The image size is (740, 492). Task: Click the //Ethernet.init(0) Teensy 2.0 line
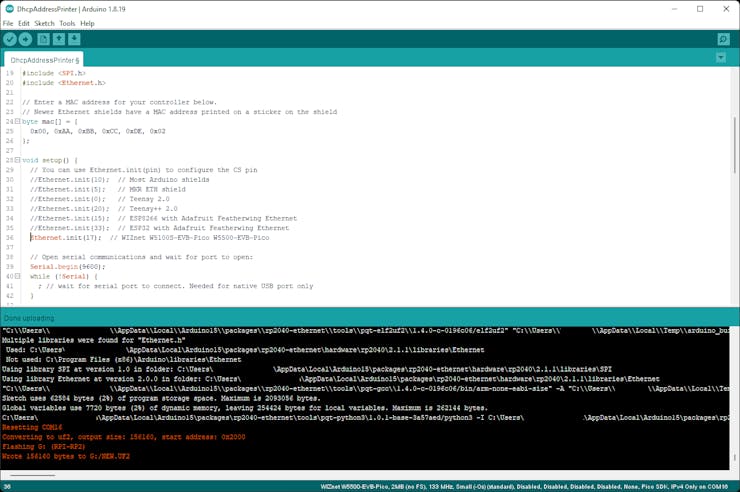click(100, 199)
